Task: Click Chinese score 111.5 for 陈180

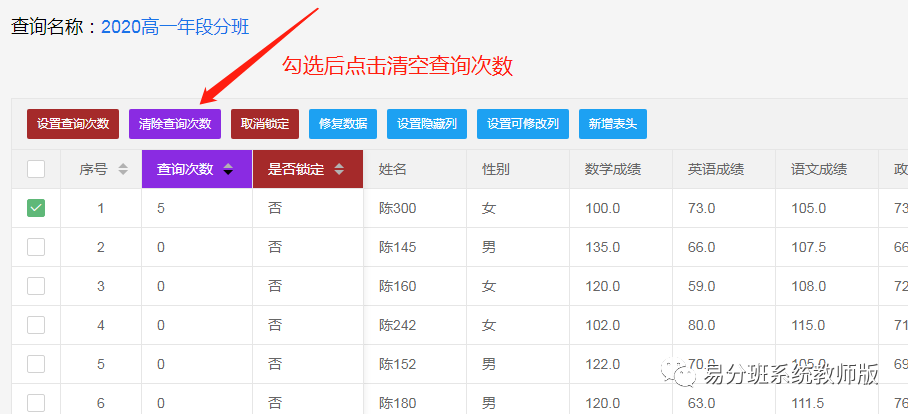Action: [808, 403]
